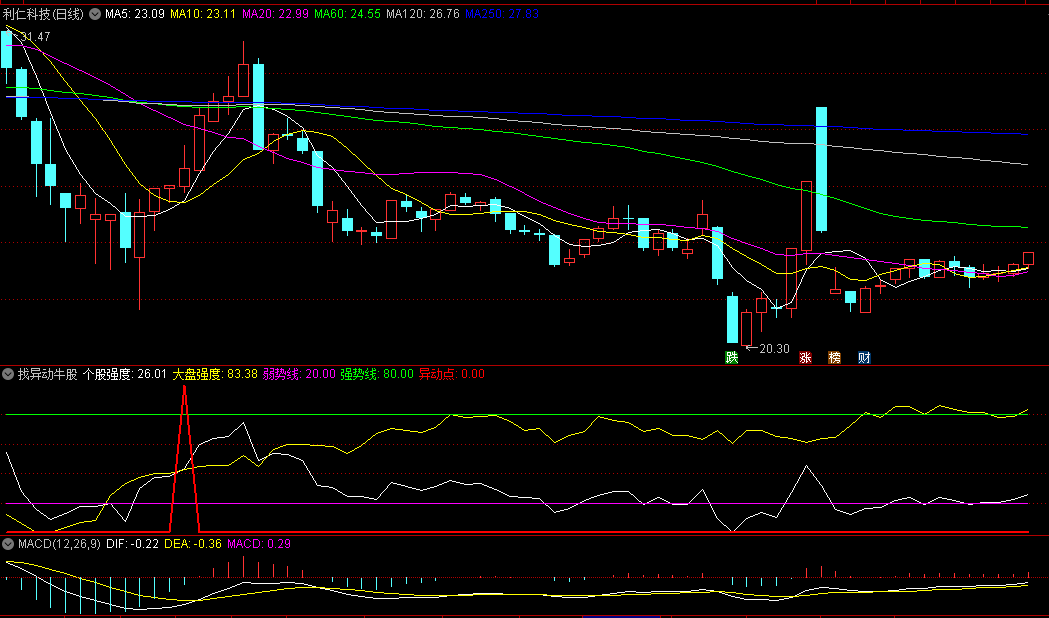Open the MACD(12,26,9) indicator dropdown arrow
This screenshot has height=618, width=1049.
[x=7, y=544]
